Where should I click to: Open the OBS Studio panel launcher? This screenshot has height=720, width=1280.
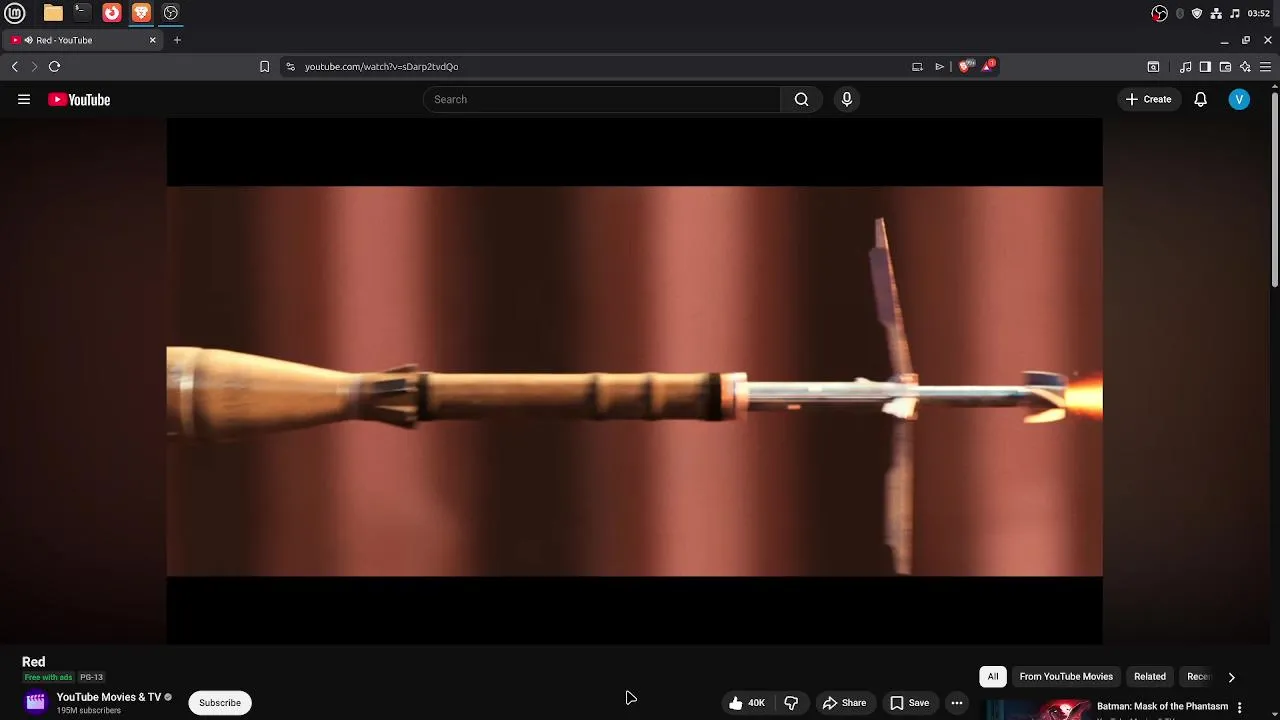coord(171,13)
